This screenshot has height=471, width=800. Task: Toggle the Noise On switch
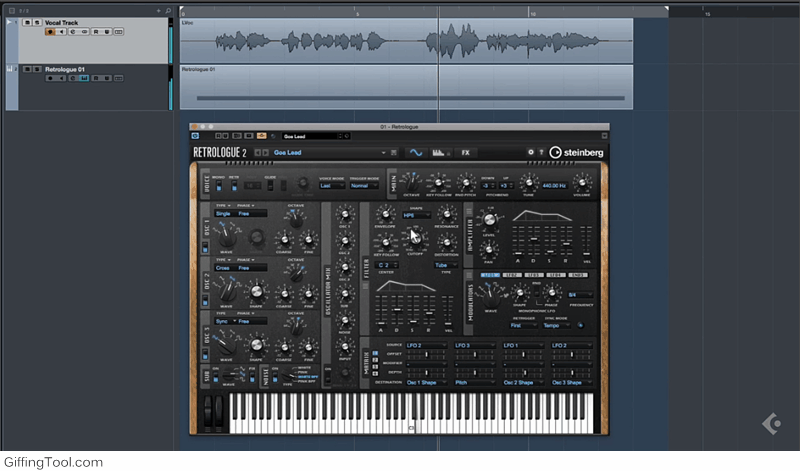point(275,377)
